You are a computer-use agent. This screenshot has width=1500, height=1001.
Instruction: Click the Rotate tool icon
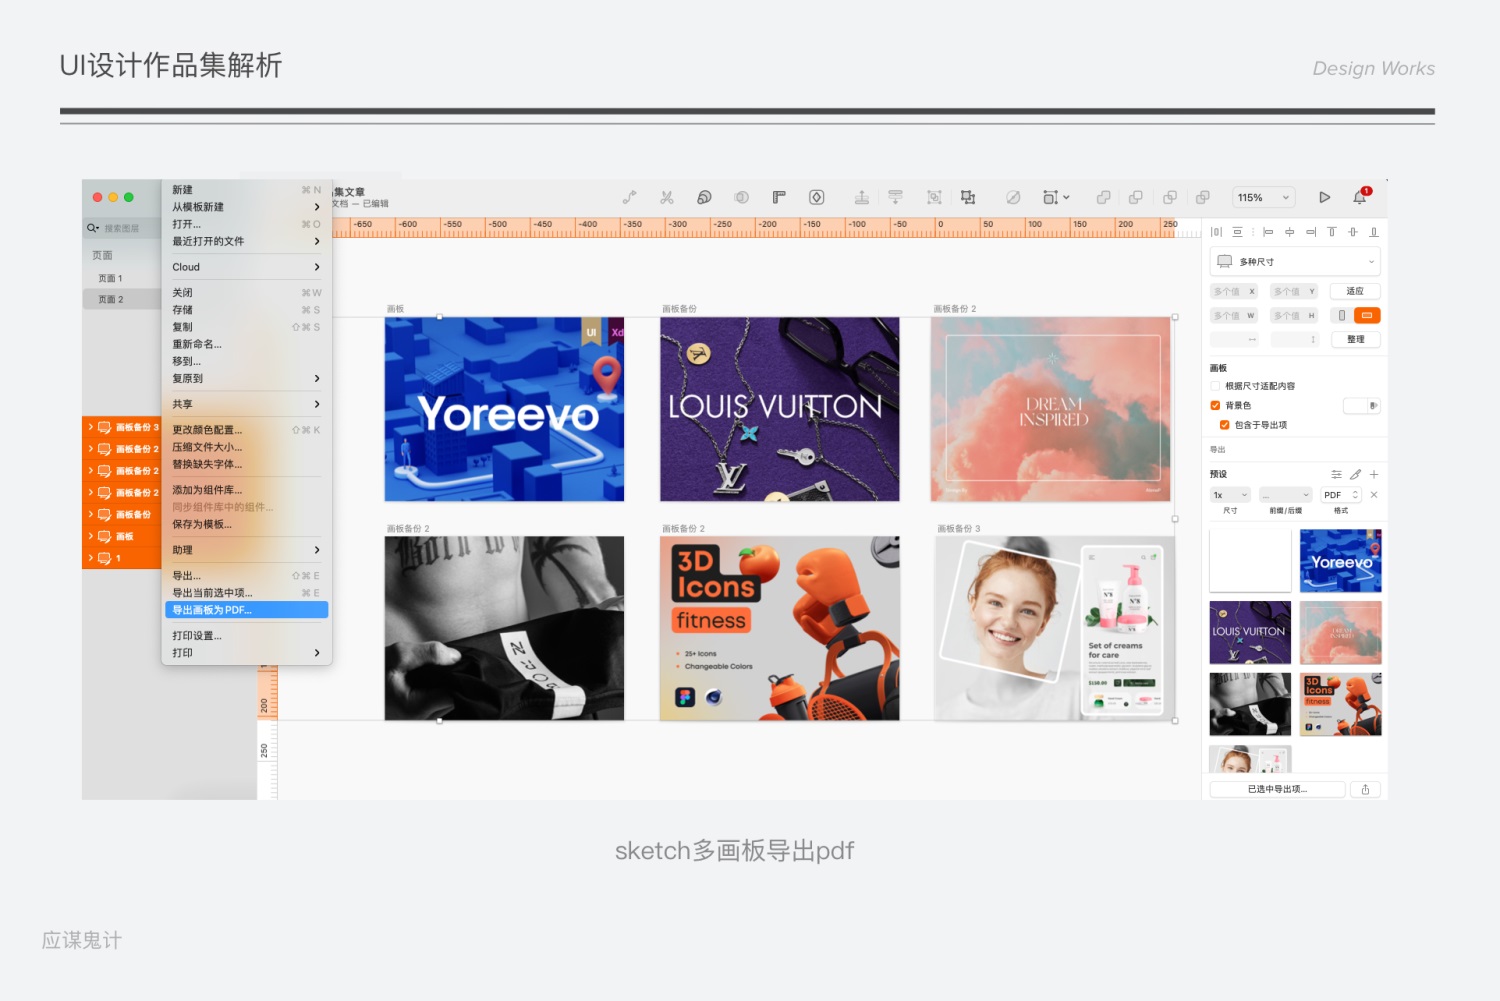(703, 197)
